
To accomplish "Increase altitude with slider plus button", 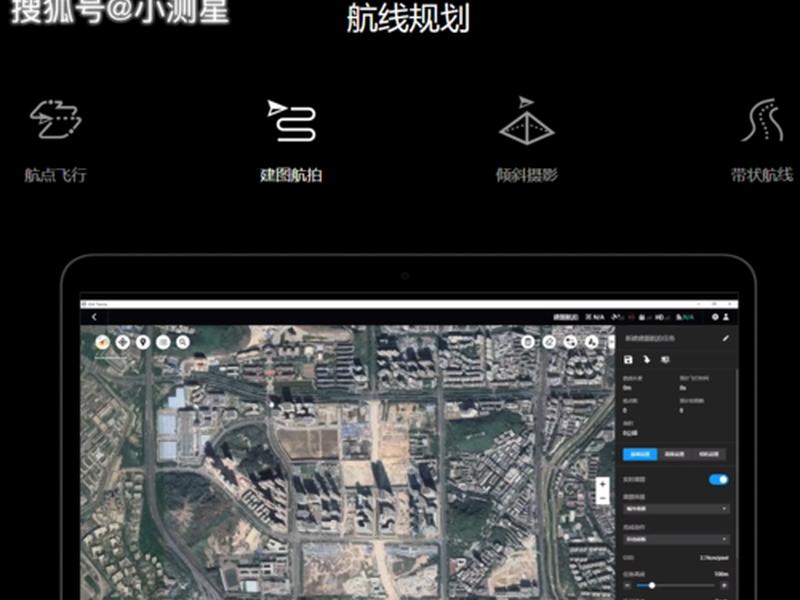I will pos(724,586).
